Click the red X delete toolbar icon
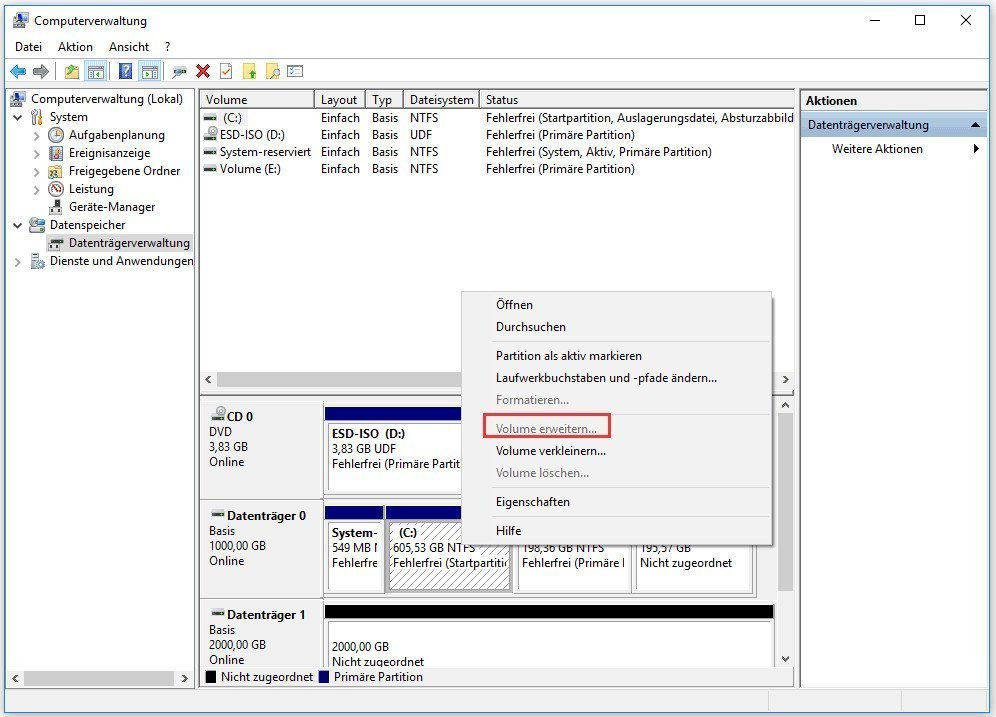996x717 pixels. click(203, 71)
